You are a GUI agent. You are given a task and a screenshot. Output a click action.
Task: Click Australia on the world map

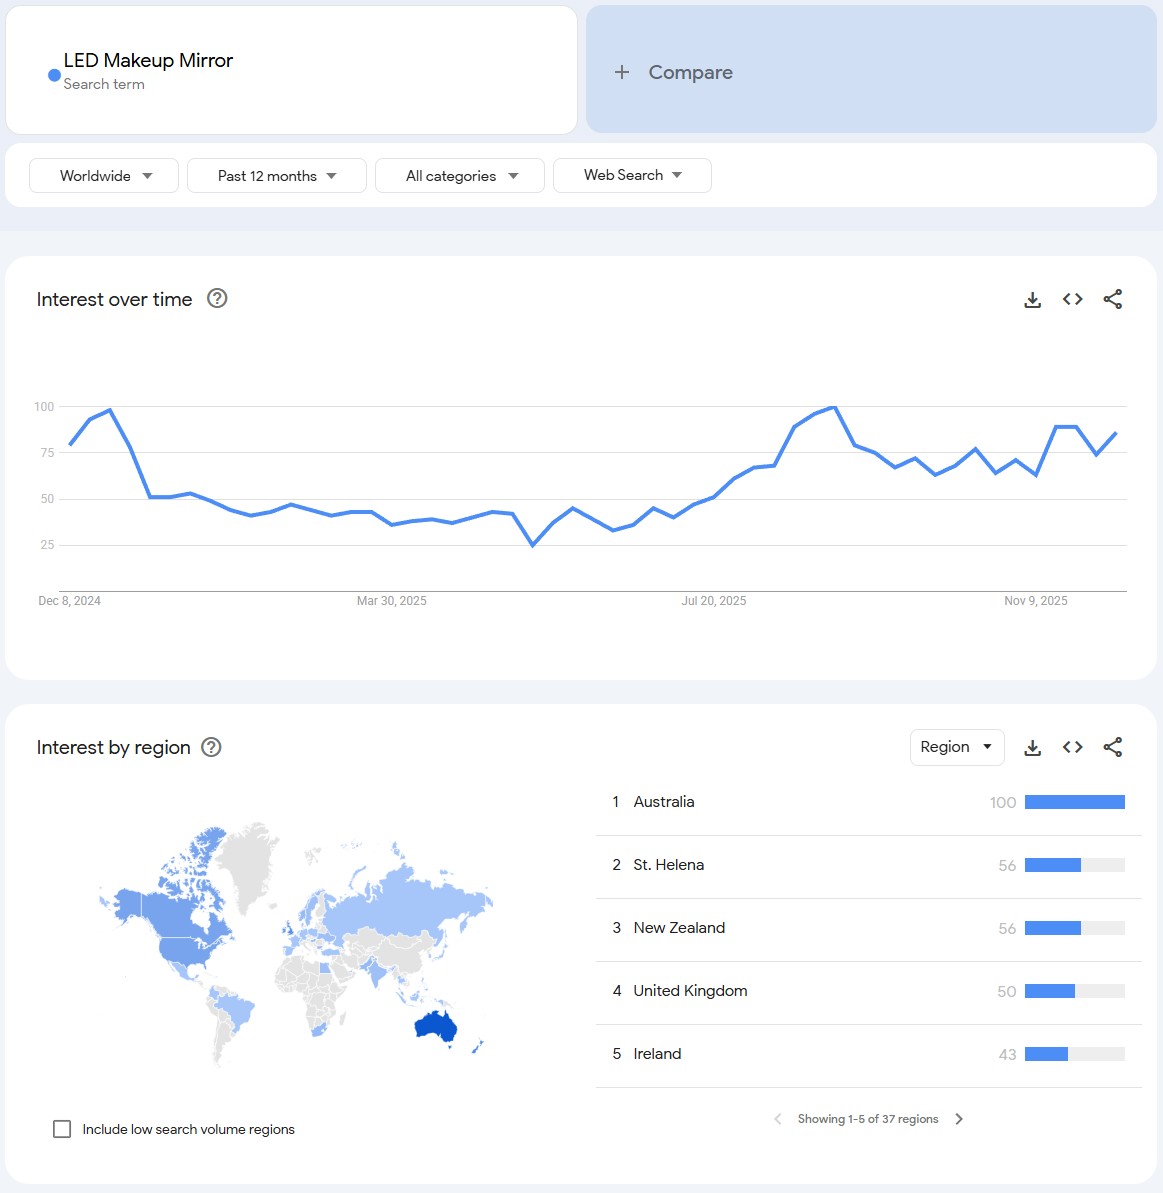tap(436, 1026)
